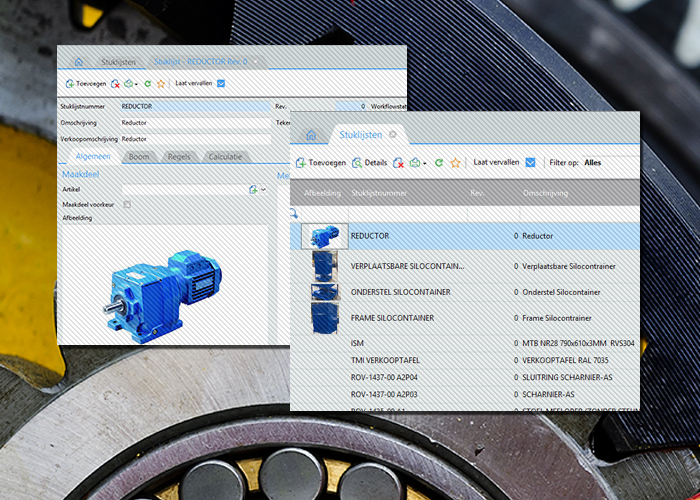Select the REDUCTOR row thumbnail
Image resolution: width=700 pixels, height=500 pixels.
coord(325,236)
